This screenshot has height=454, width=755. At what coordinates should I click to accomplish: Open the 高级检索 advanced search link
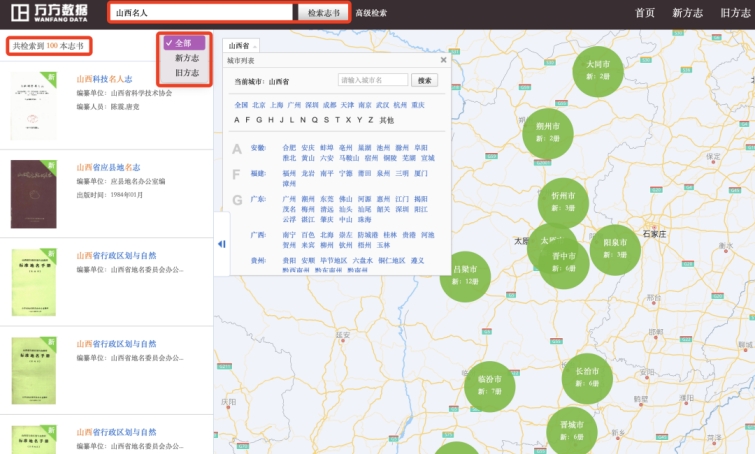pos(371,13)
